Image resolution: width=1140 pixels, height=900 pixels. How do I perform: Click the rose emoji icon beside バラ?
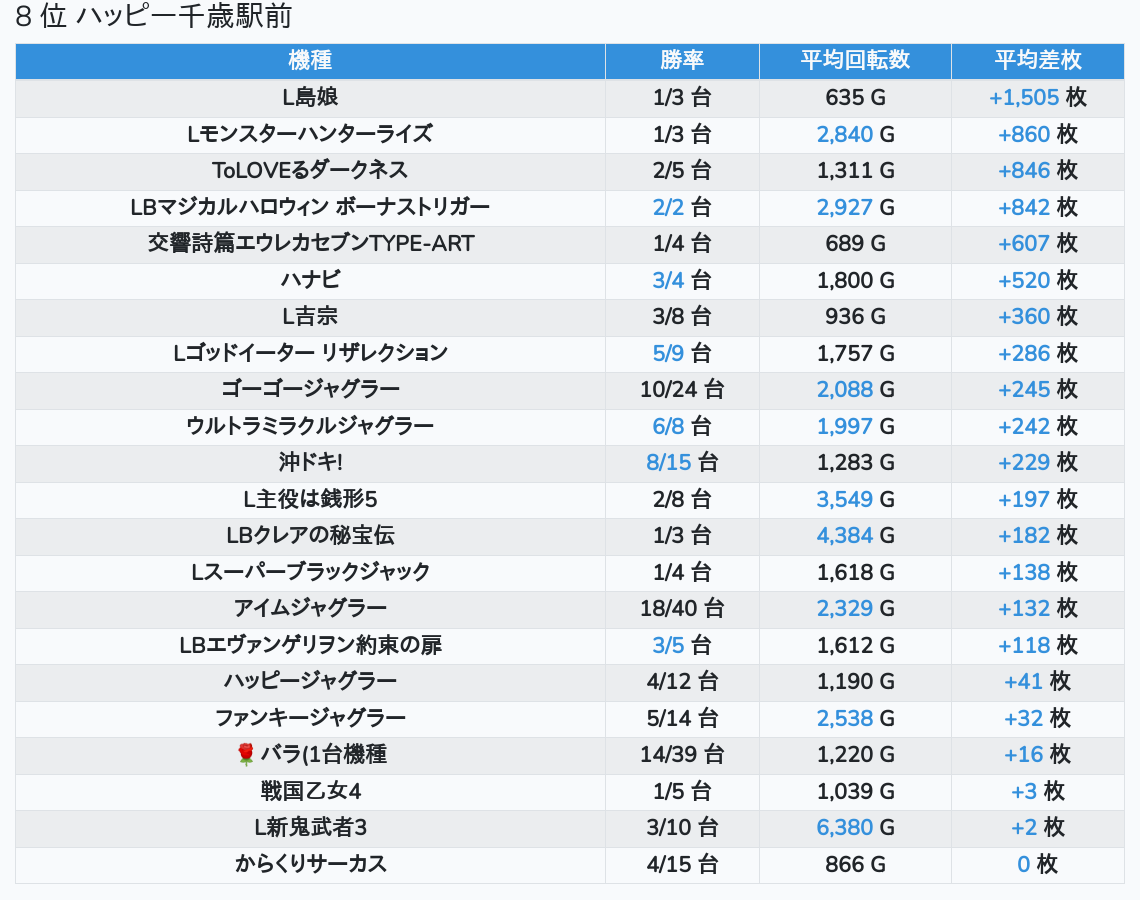(x=246, y=755)
